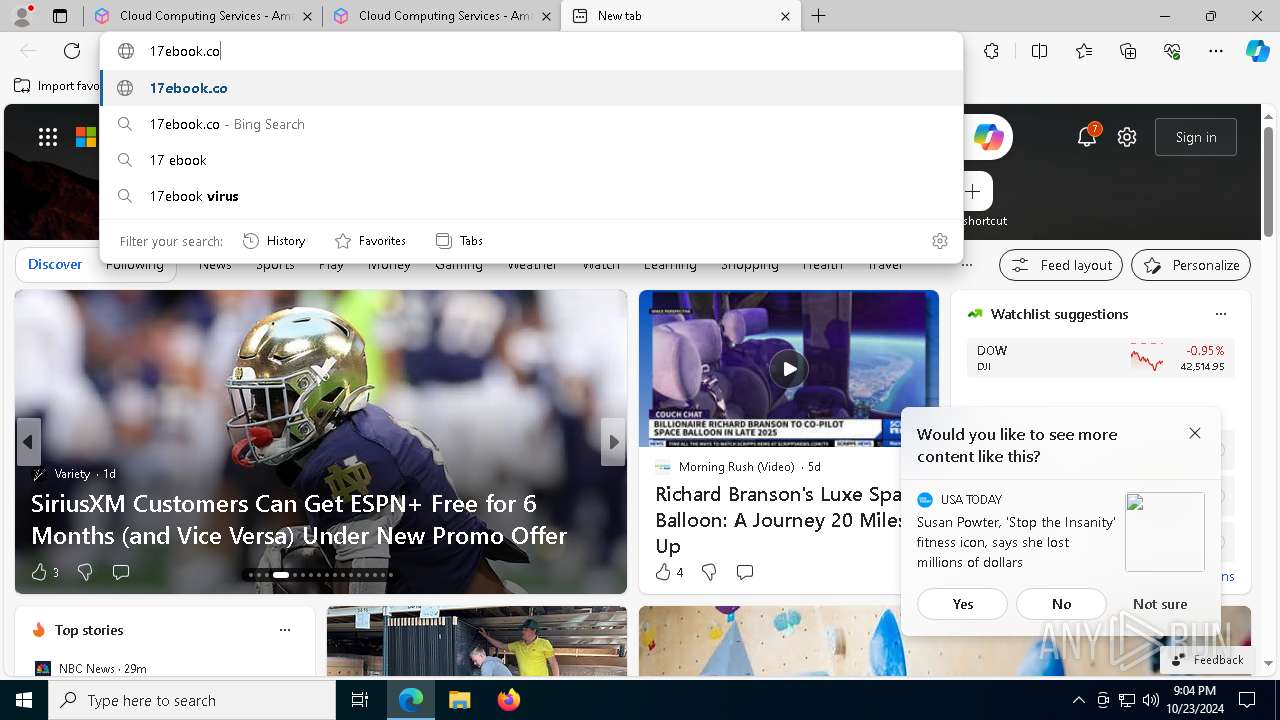The image size is (1280, 720).
Task: Open the browser profile icon
Action: point(21,15)
